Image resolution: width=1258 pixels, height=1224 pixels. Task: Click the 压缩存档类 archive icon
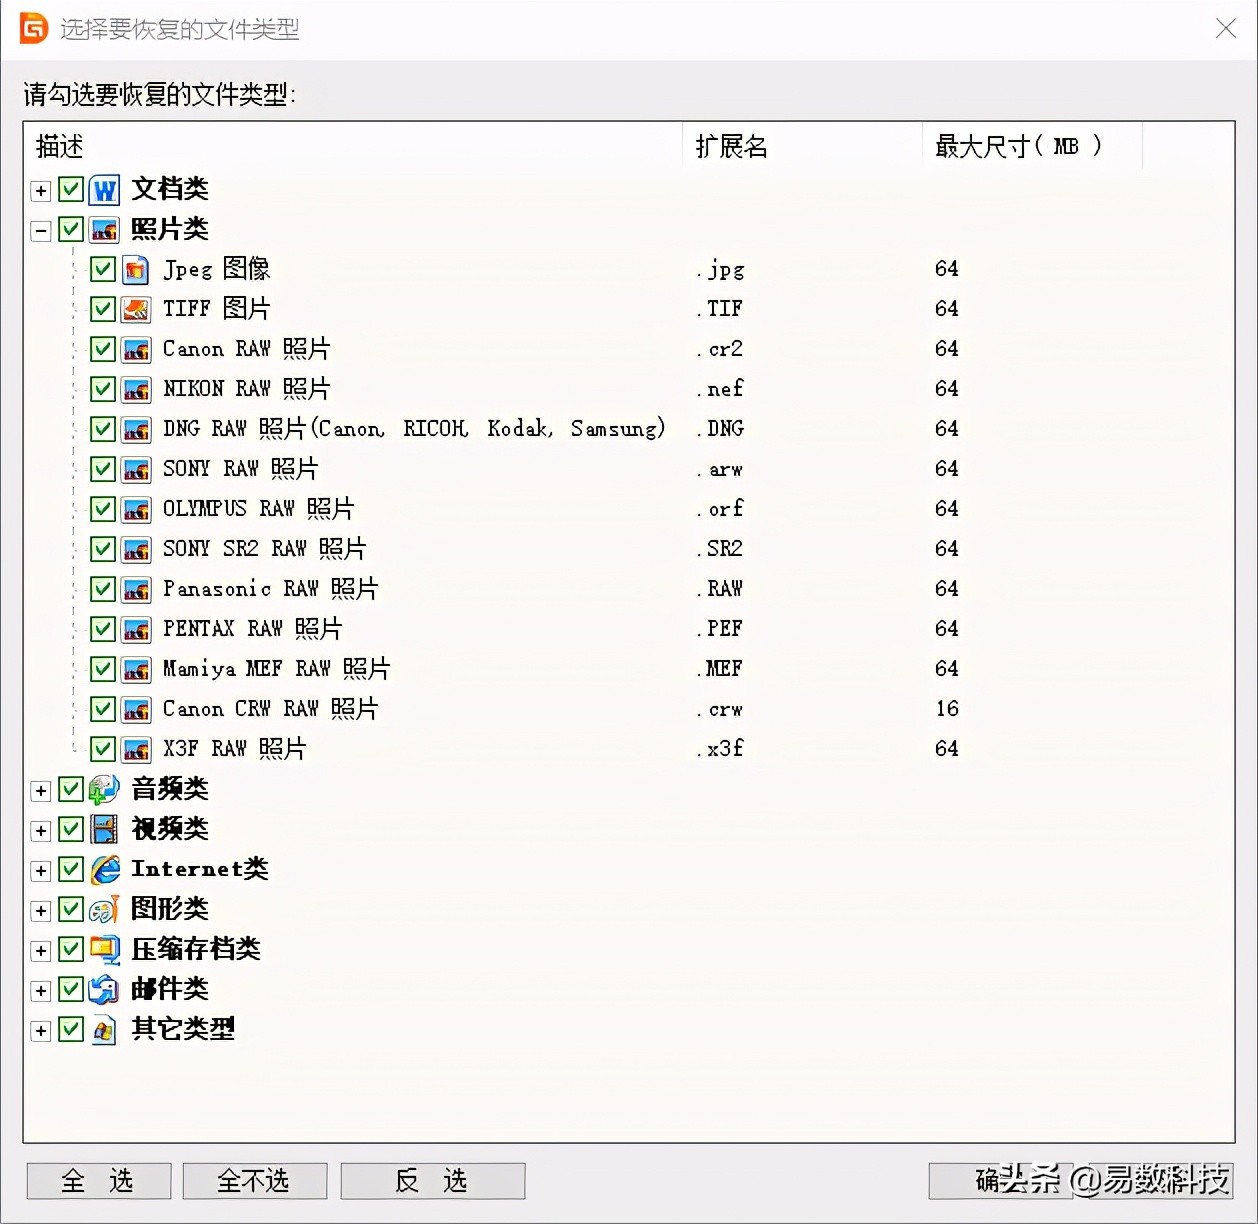pos(104,949)
